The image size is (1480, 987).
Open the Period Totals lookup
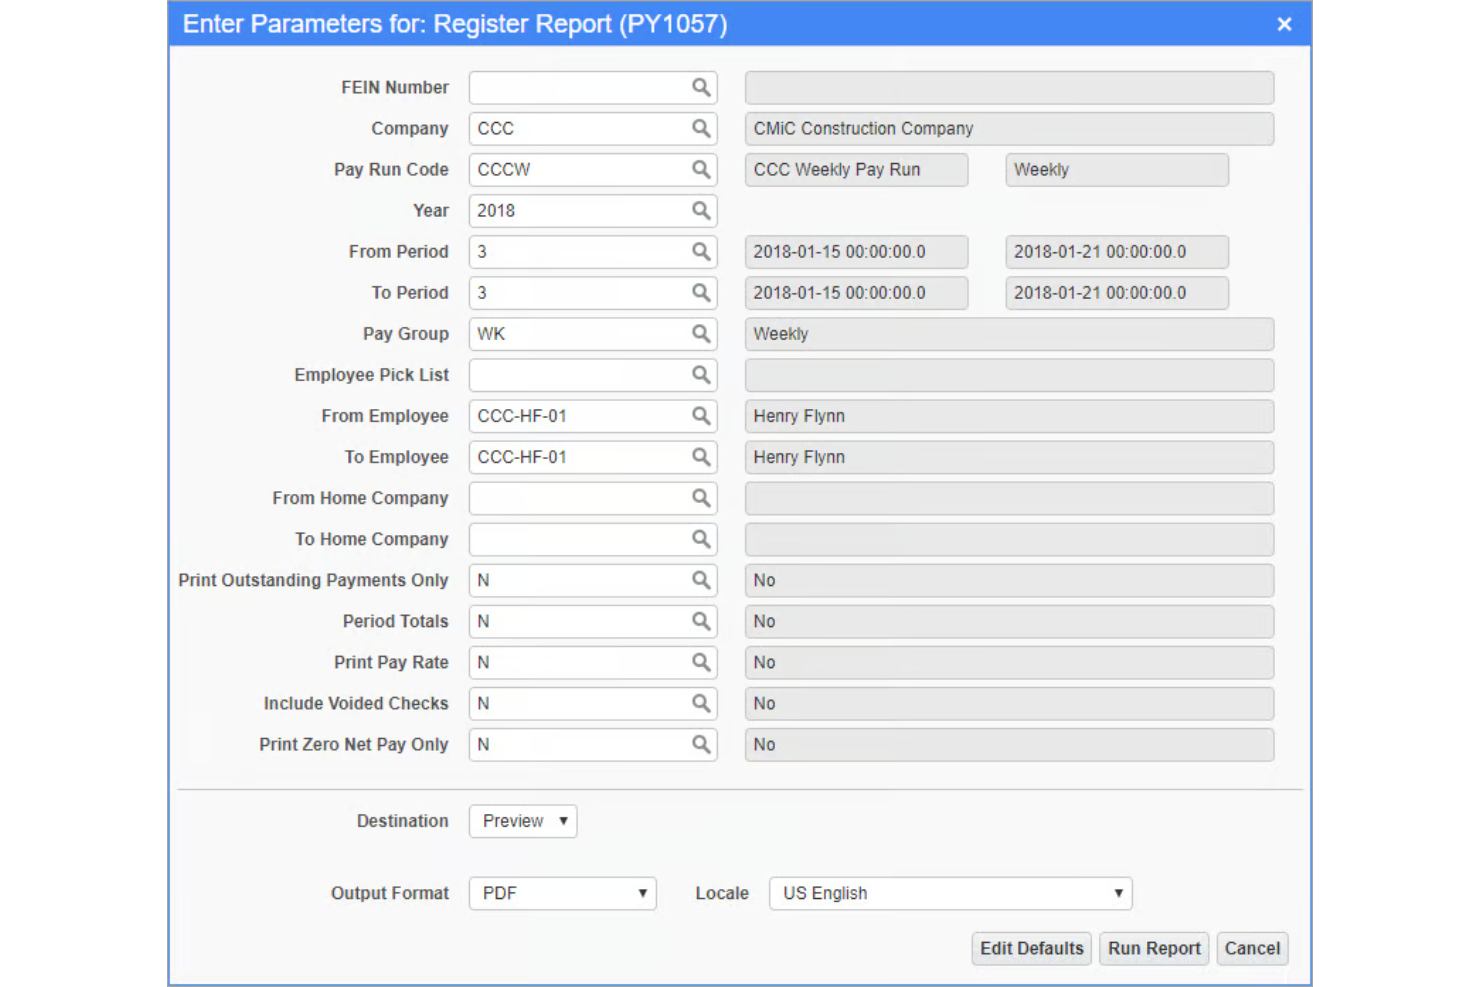[x=701, y=621]
